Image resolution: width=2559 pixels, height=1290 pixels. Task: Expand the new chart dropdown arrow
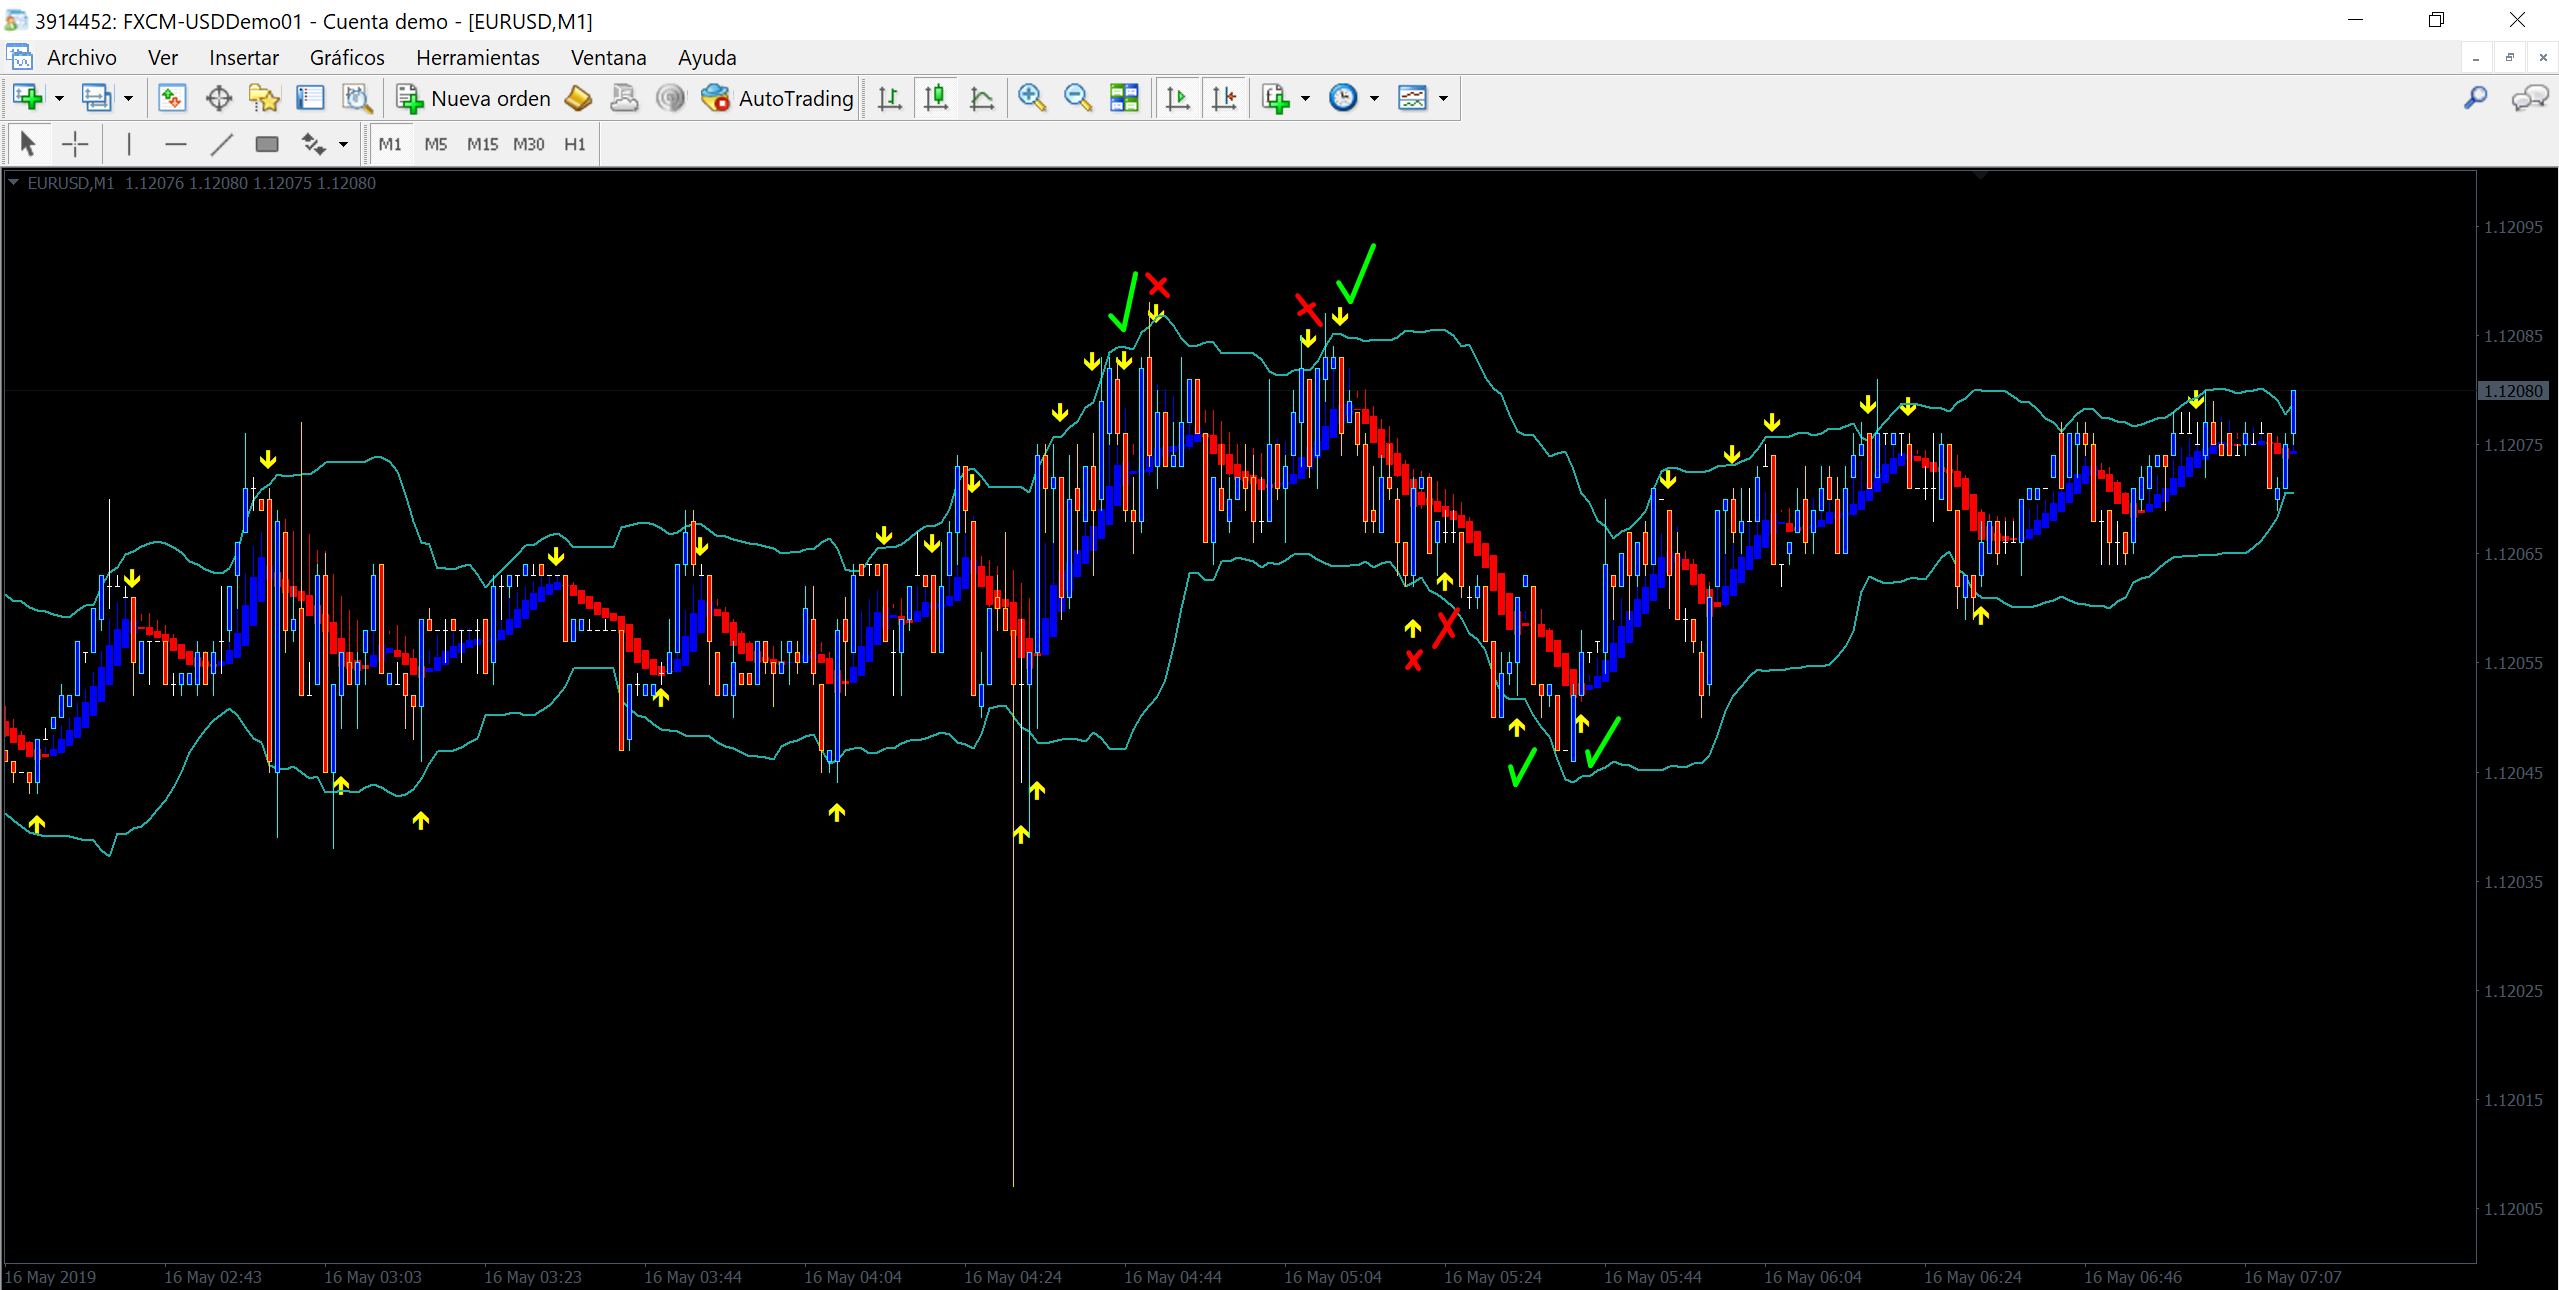pyautogui.click(x=59, y=98)
